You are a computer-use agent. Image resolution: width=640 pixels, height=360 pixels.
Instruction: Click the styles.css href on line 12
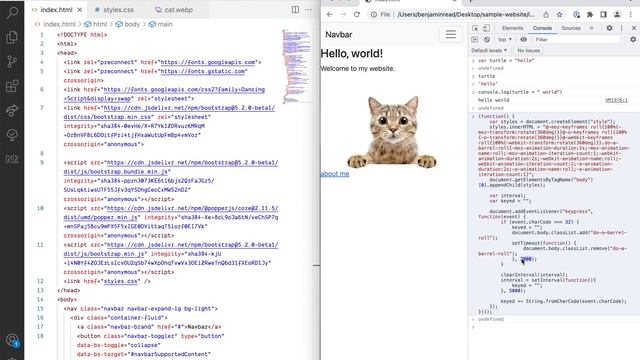click(120, 281)
